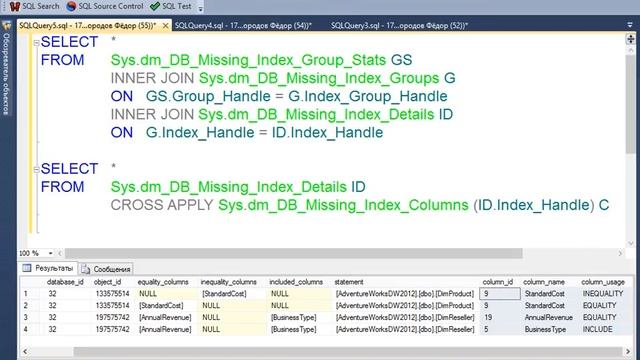Place cursor on GS.Group_Handle in the ON clause

(208, 96)
